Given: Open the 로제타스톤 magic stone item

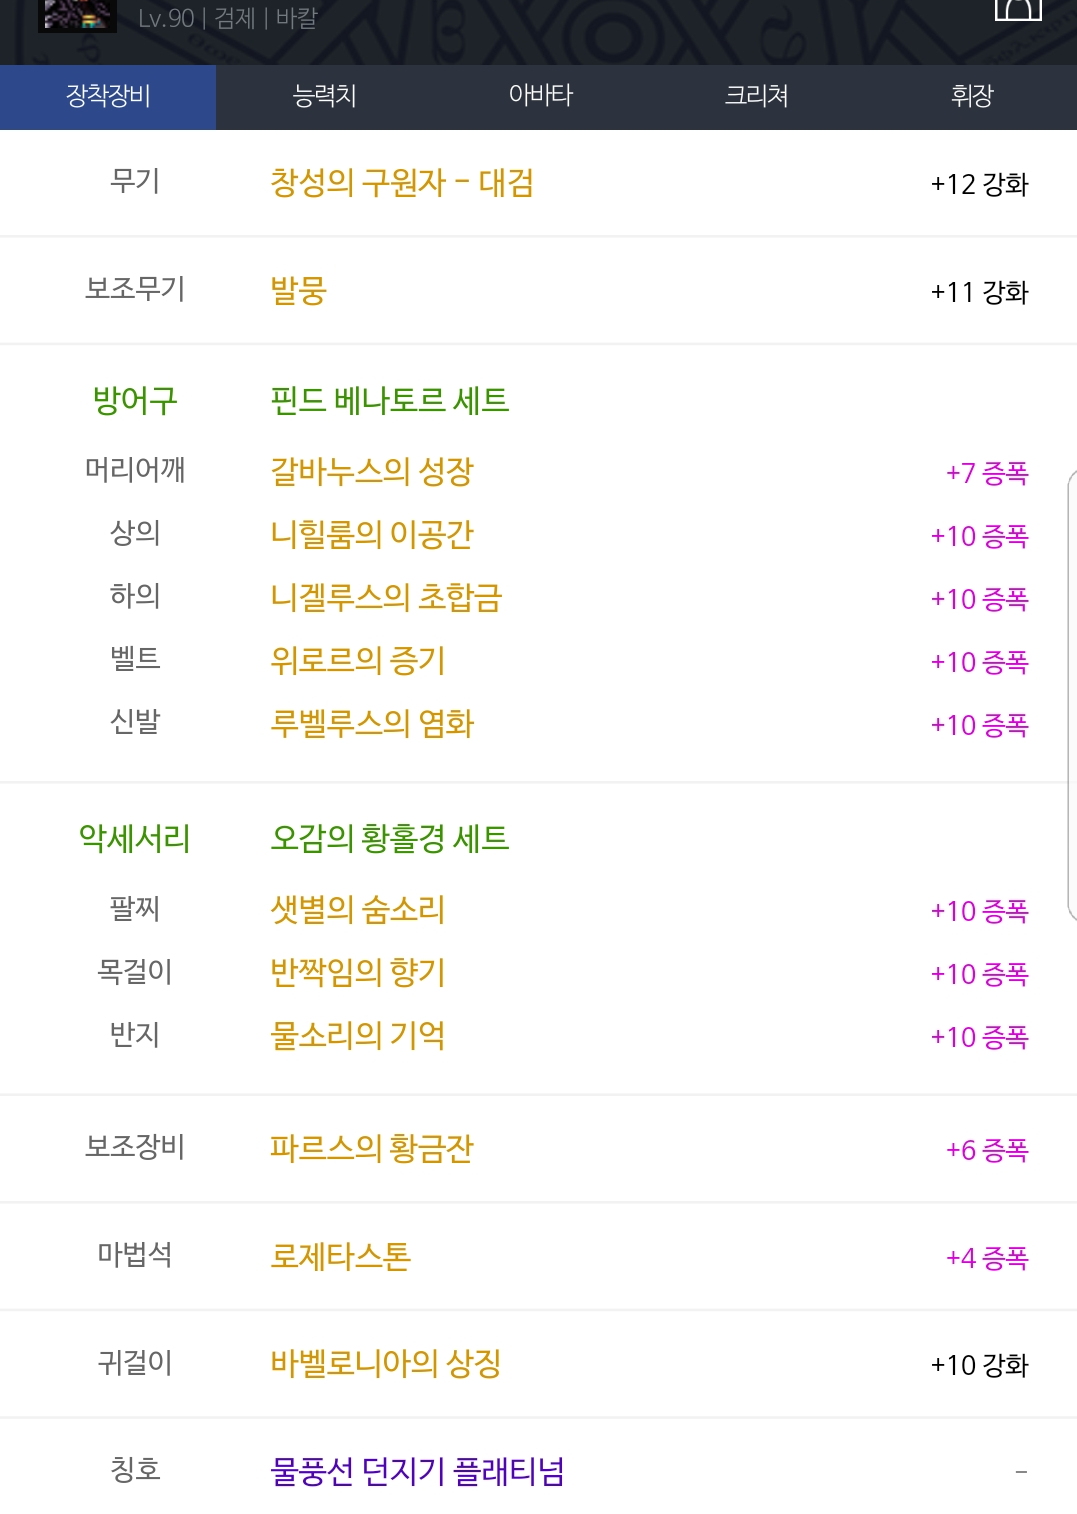Looking at the screenshot, I should click(340, 1256).
